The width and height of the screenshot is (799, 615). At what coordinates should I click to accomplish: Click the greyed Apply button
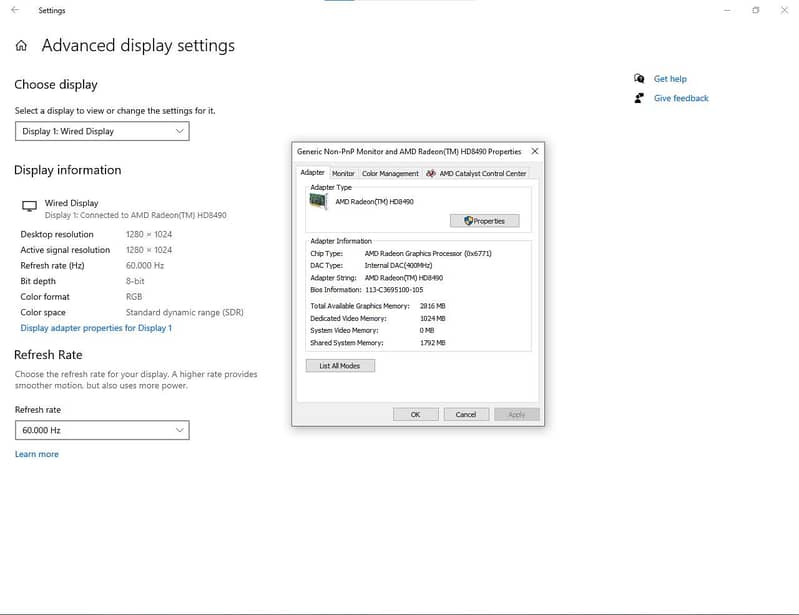click(517, 414)
